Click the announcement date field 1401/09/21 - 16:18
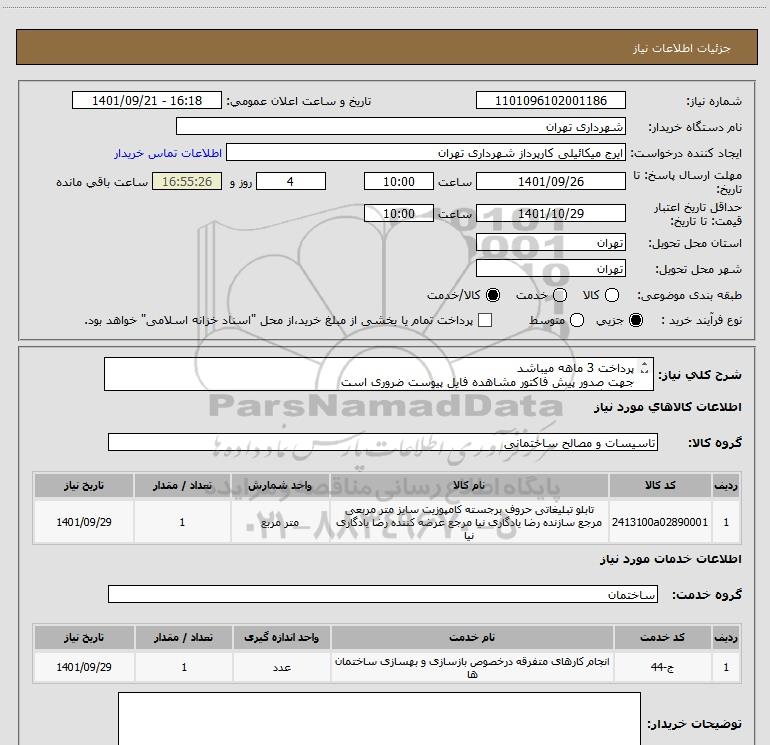The height and width of the screenshot is (745, 770). pyautogui.click(x=147, y=100)
